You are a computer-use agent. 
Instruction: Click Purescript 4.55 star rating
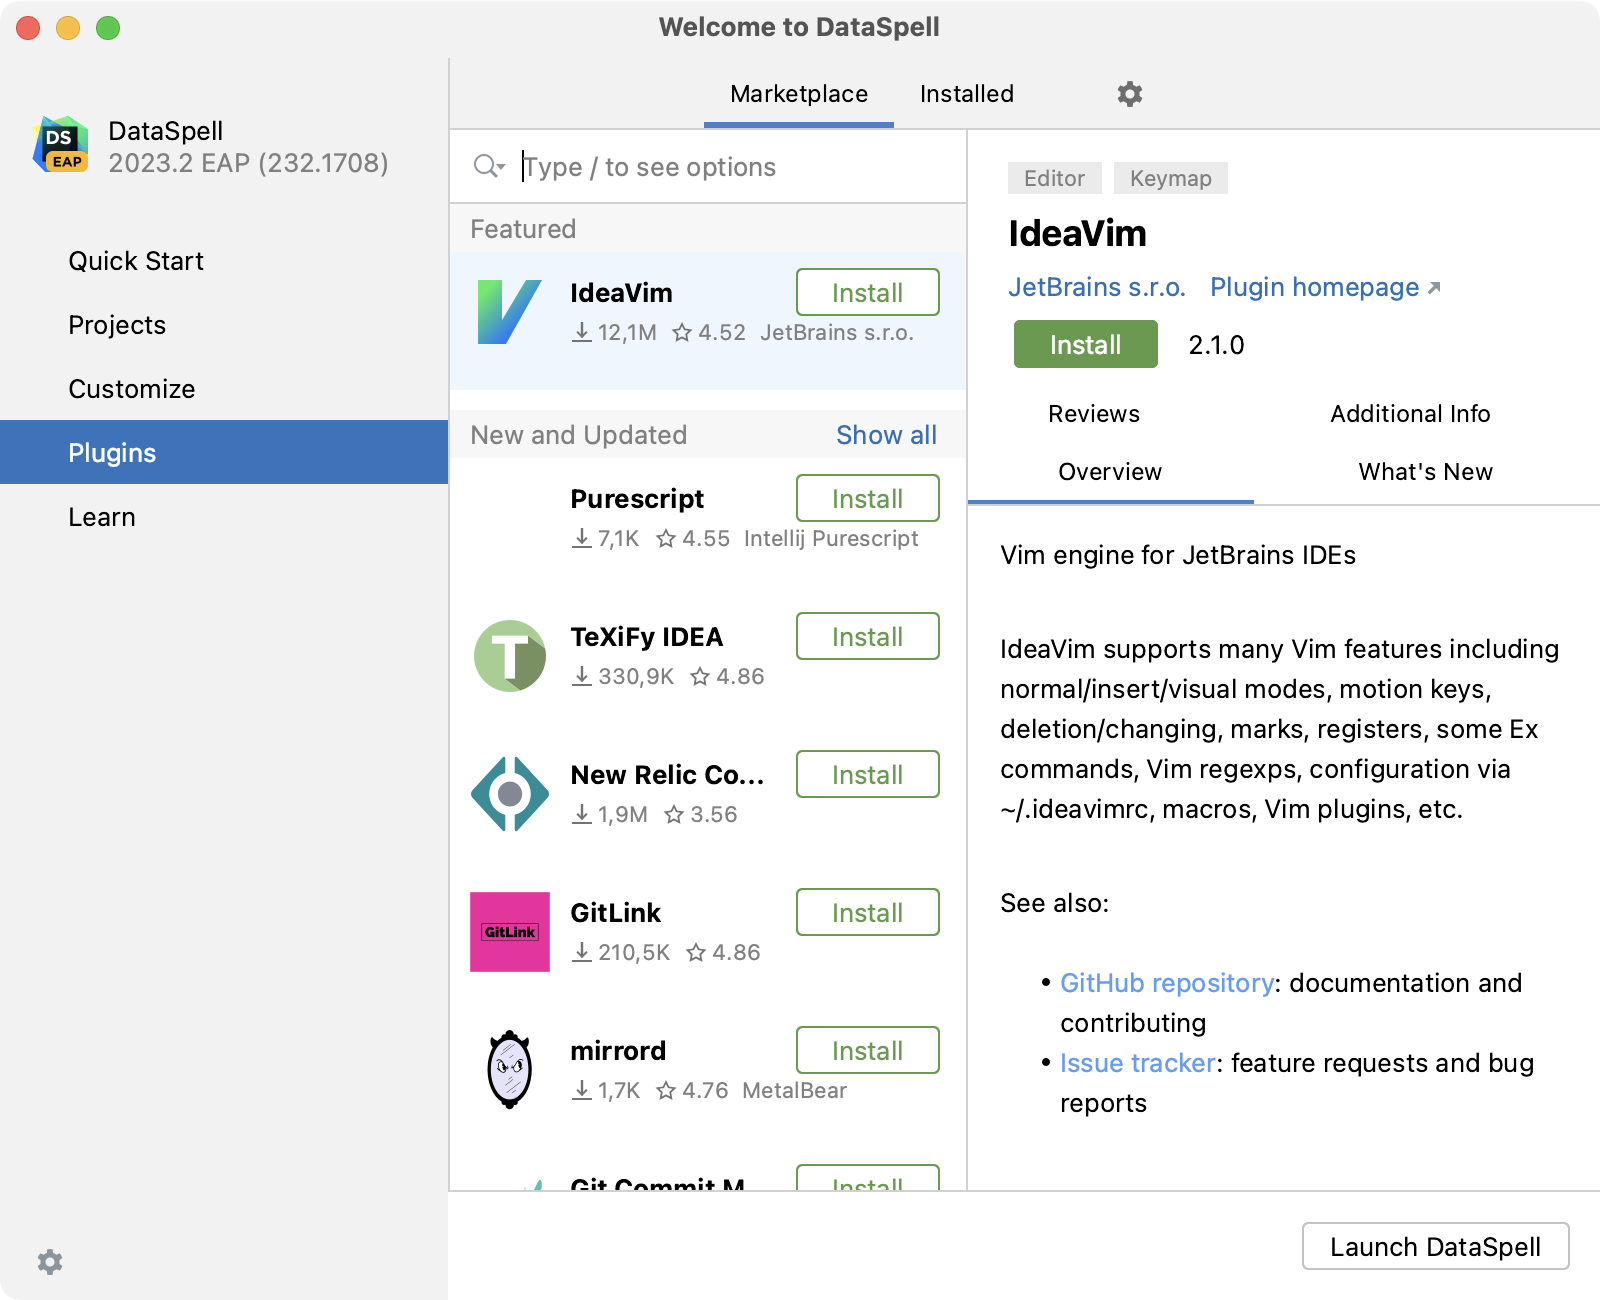point(693,539)
